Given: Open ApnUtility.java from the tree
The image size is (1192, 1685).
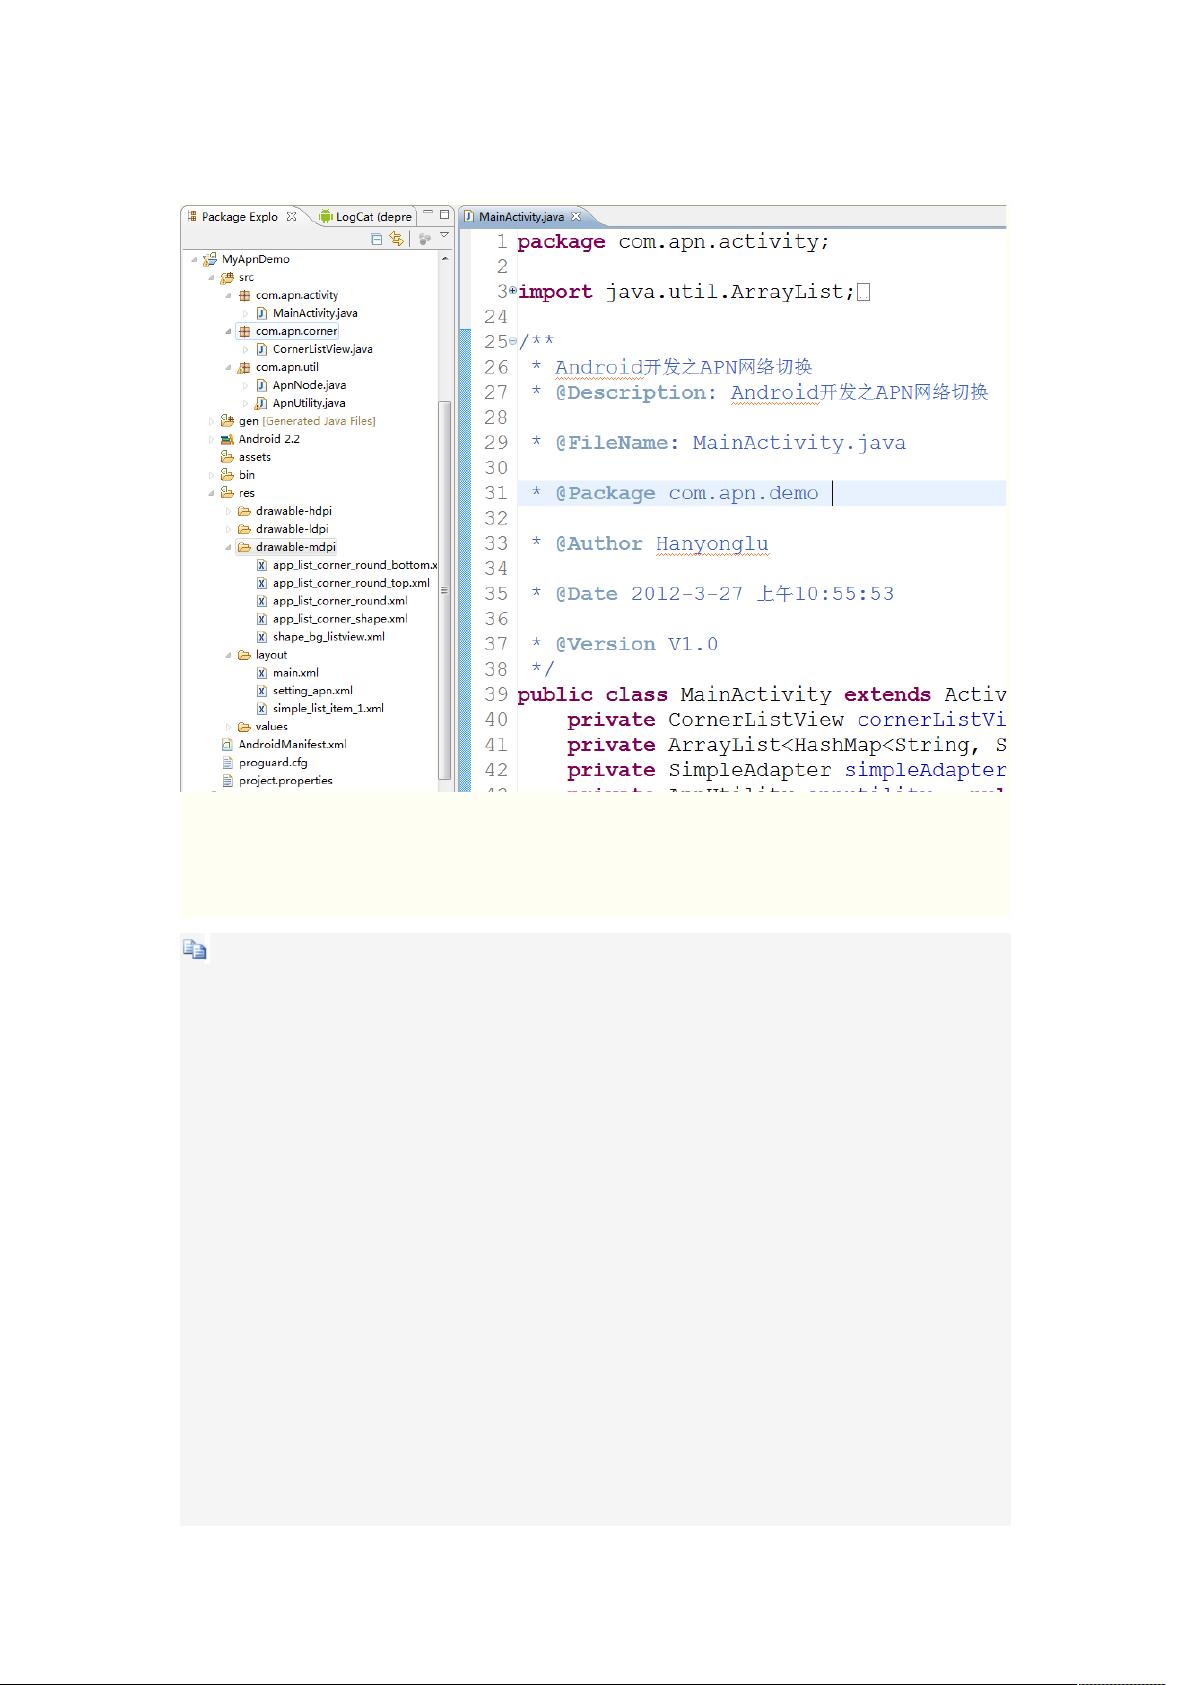Looking at the screenshot, I should 308,403.
